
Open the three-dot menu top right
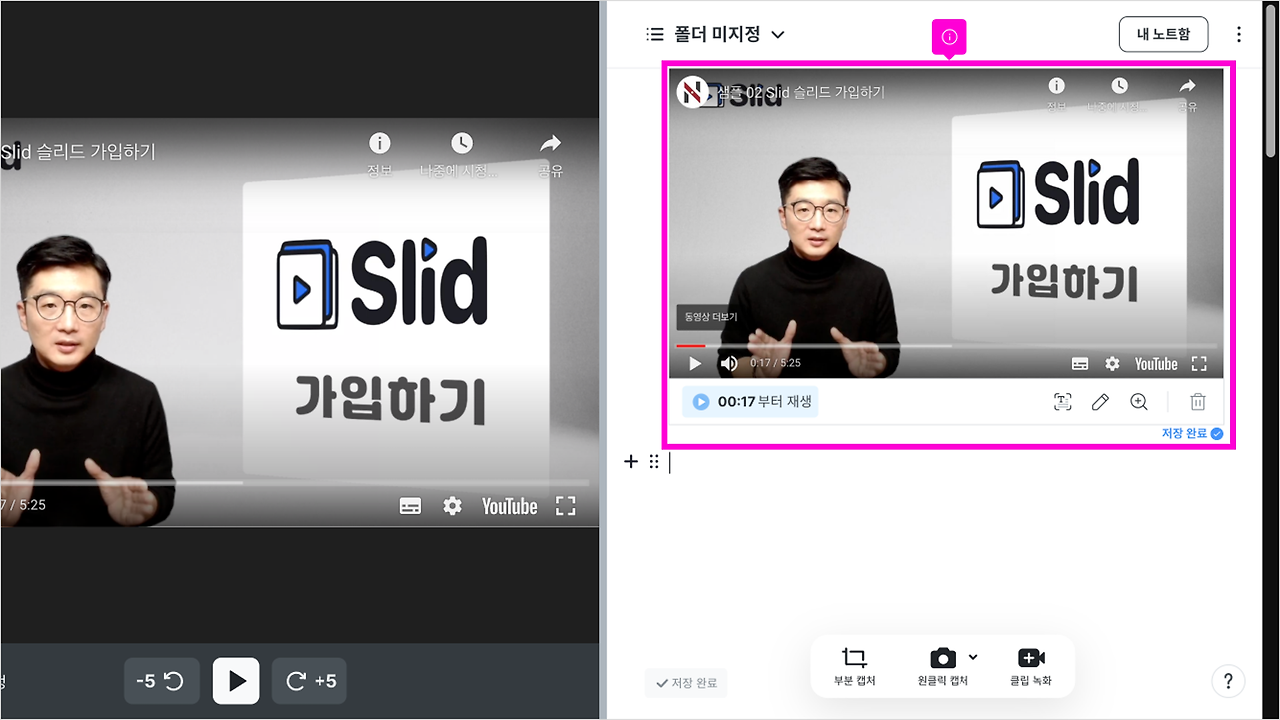pos(1238,33)
